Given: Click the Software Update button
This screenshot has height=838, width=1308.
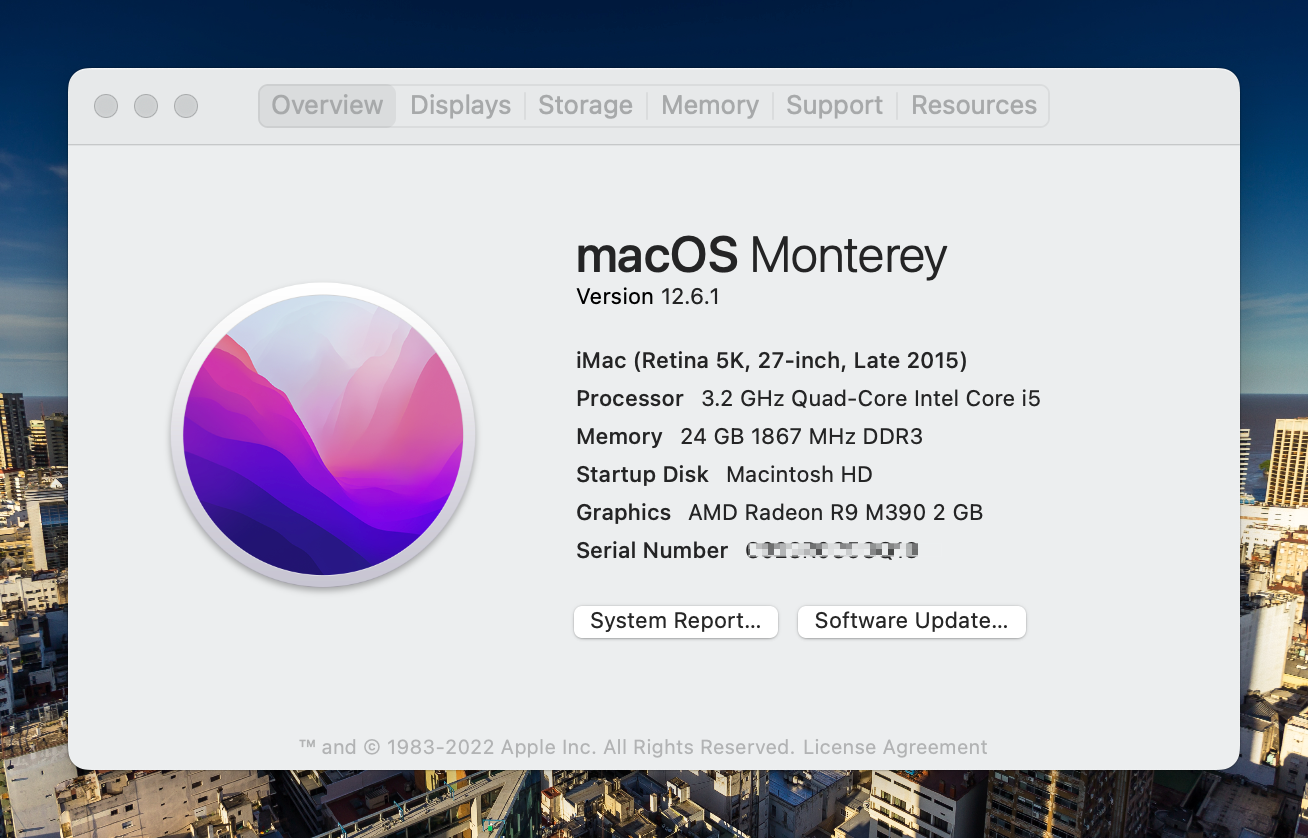Looking at the screenshot, I should pyautogui.click(x=911, y=621).
